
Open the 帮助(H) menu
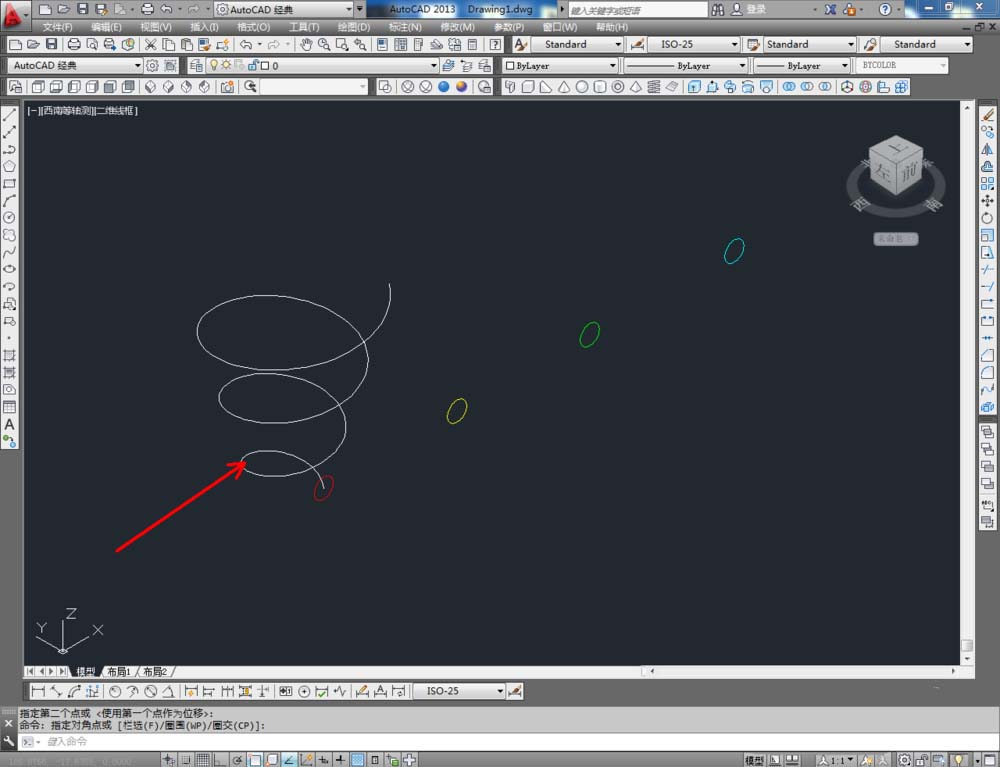(x=612, y=27)
